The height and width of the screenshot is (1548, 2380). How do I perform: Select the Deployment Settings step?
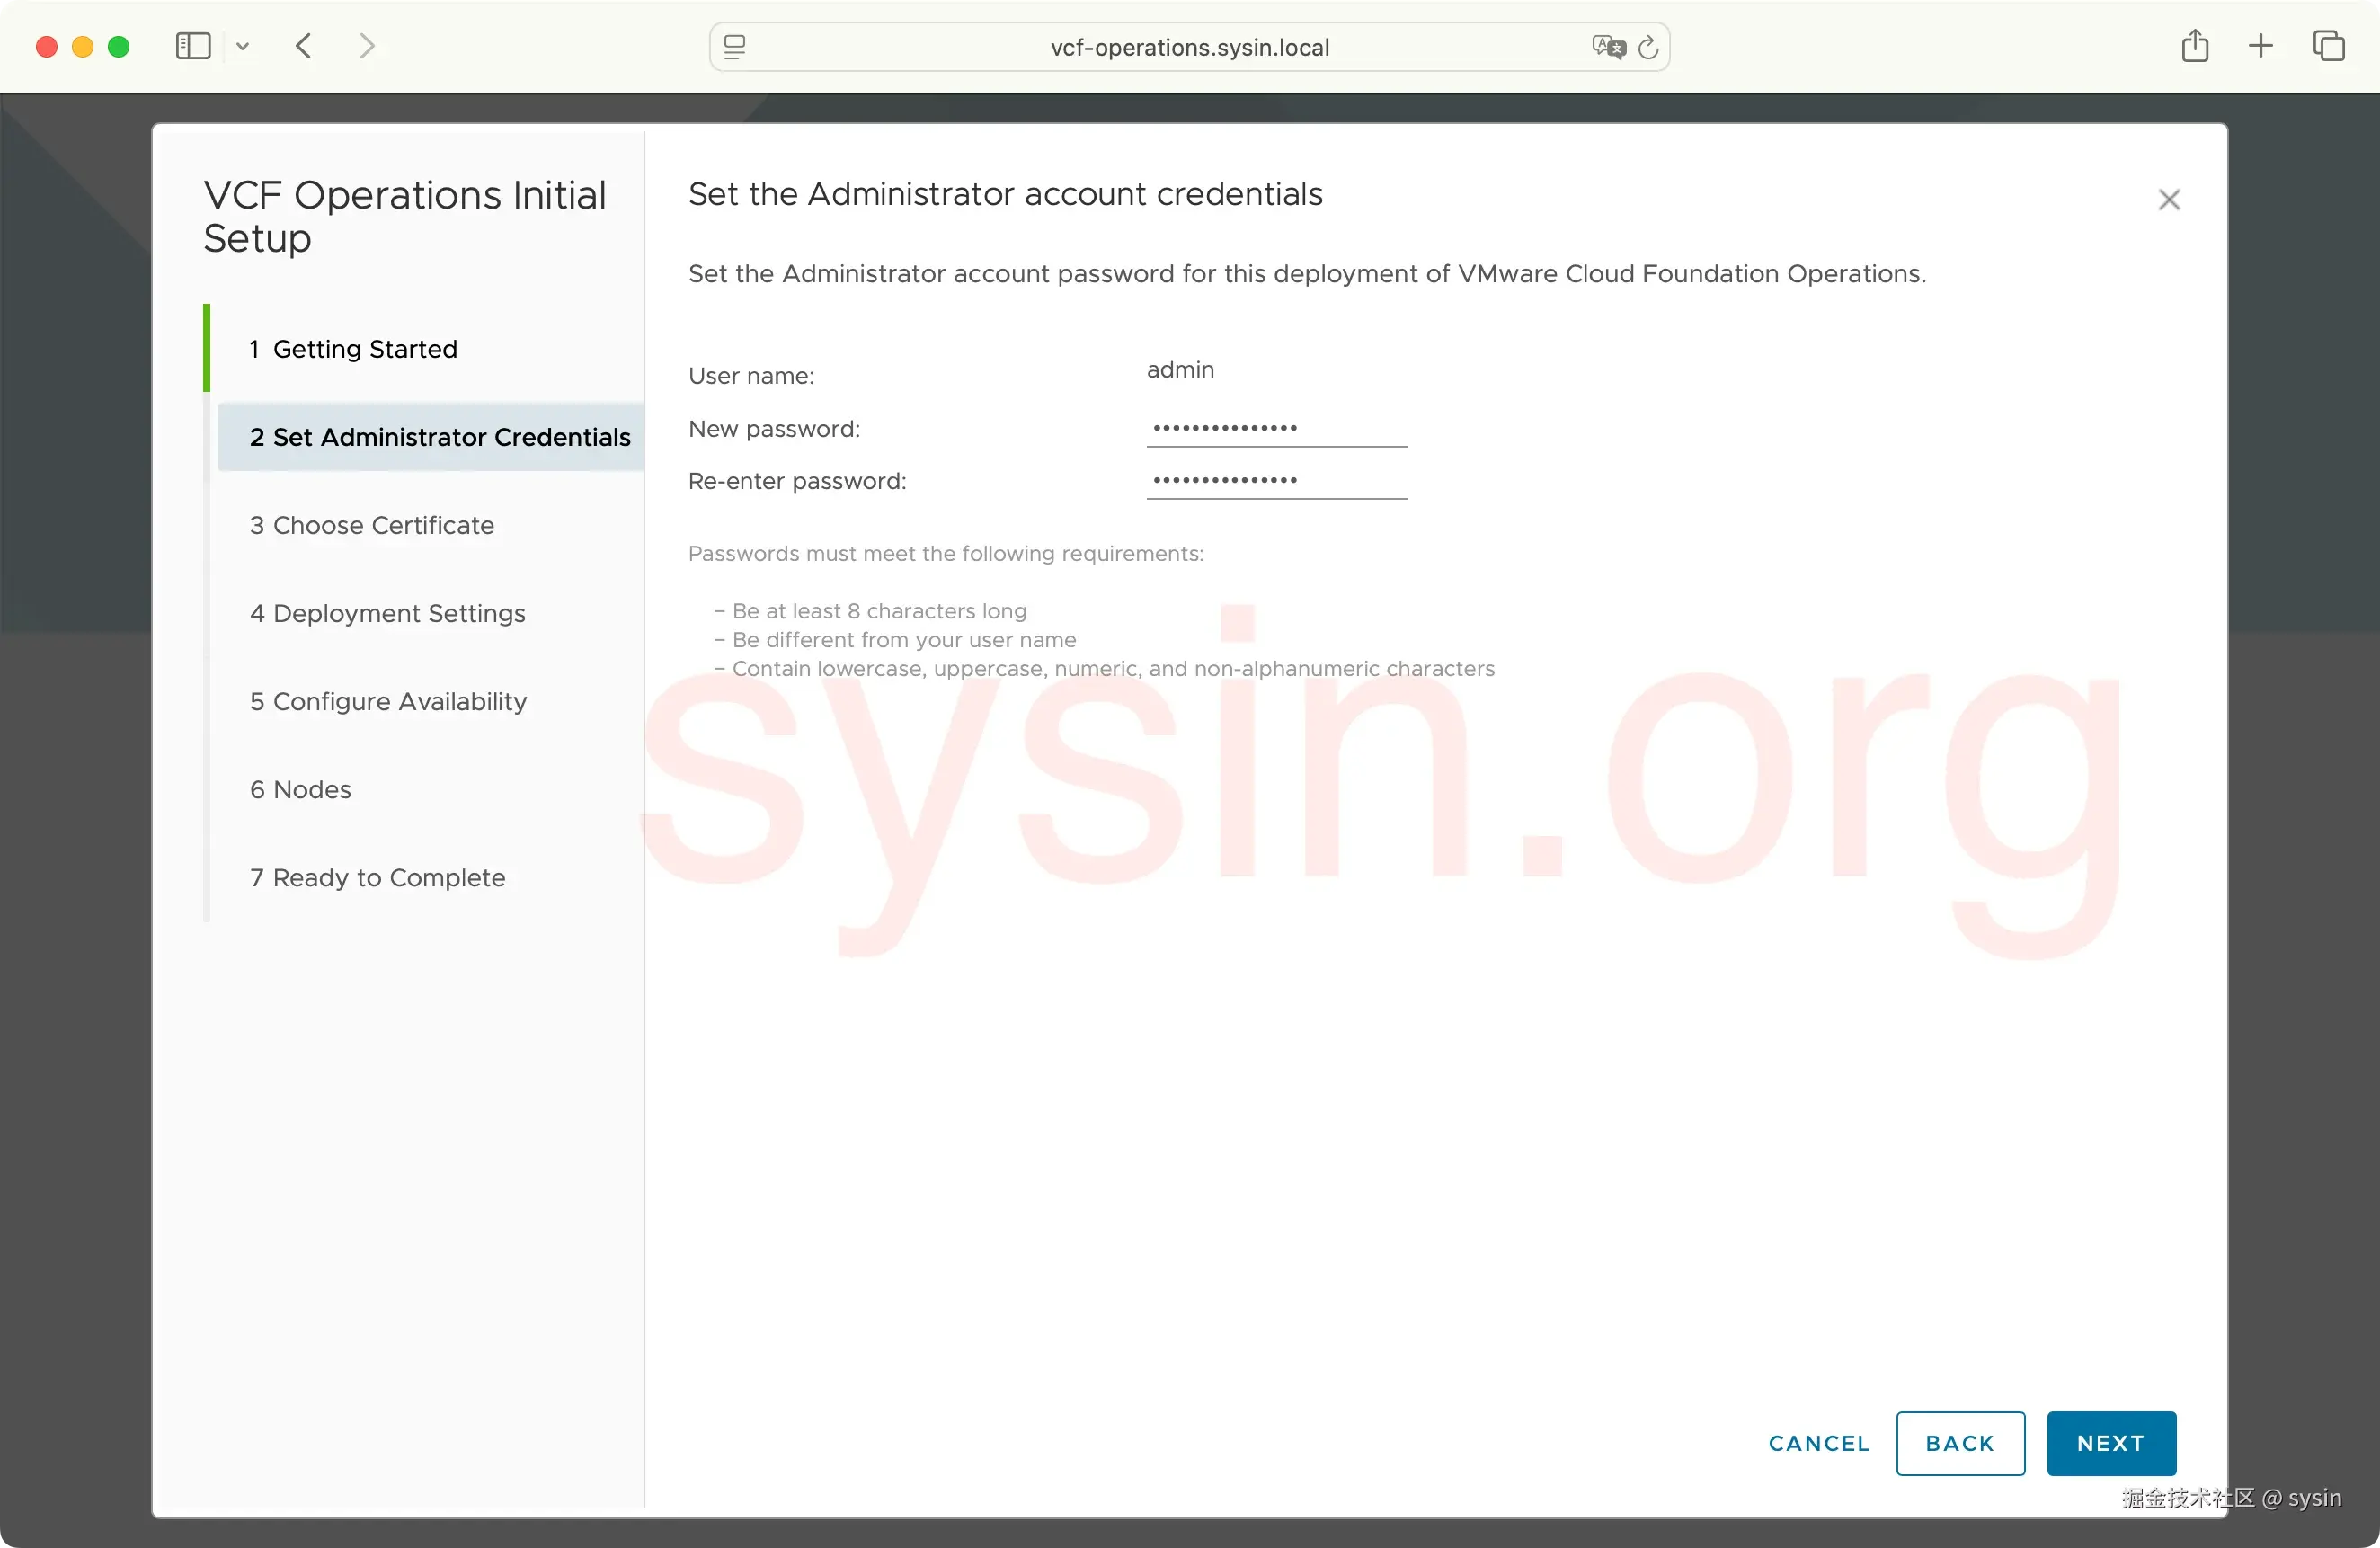[x=388, y=613]
